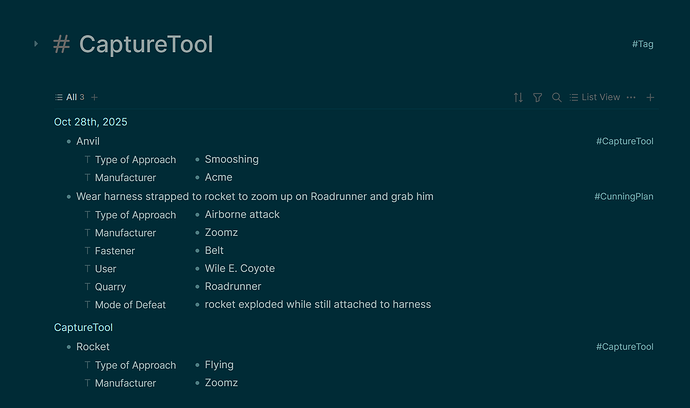Click the Mode of Defeat field label
The image size is (690, 408).
point(130,305)
